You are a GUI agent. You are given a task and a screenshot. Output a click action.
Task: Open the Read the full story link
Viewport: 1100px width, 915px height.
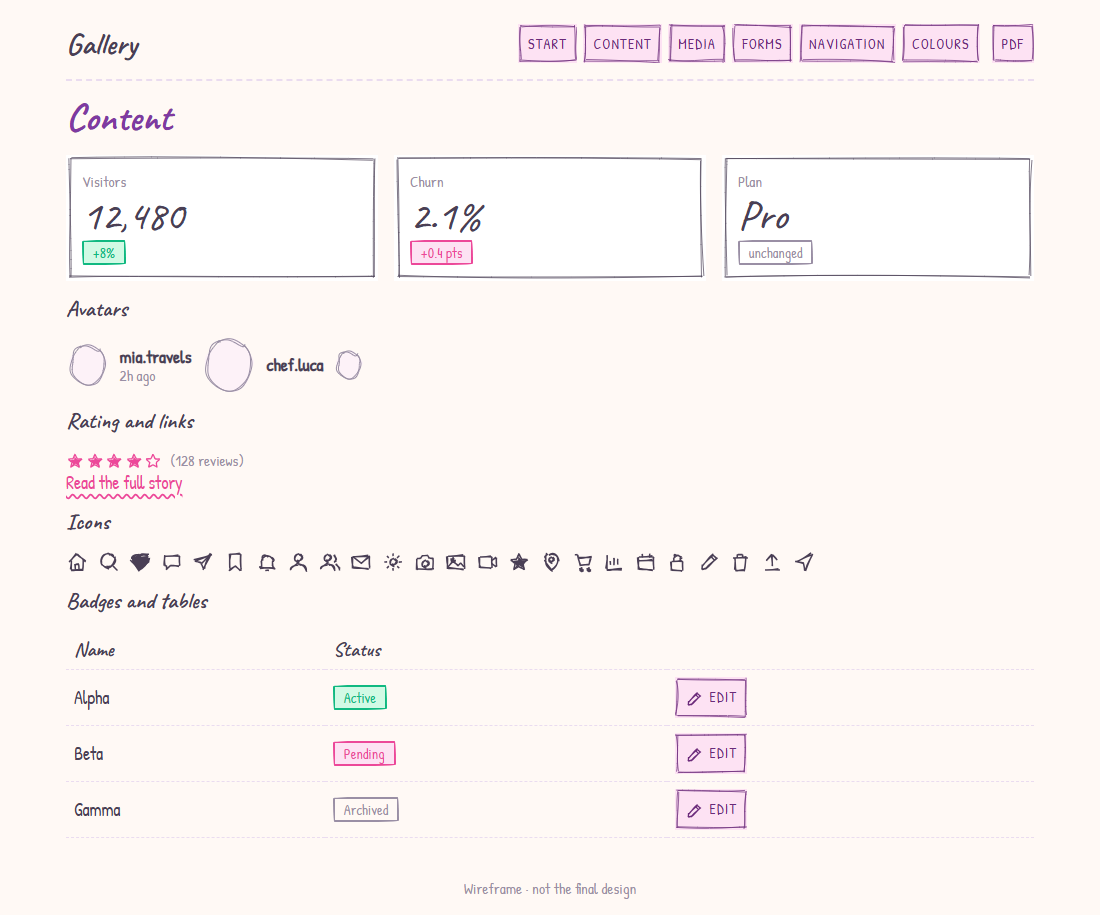coord(124,483)
